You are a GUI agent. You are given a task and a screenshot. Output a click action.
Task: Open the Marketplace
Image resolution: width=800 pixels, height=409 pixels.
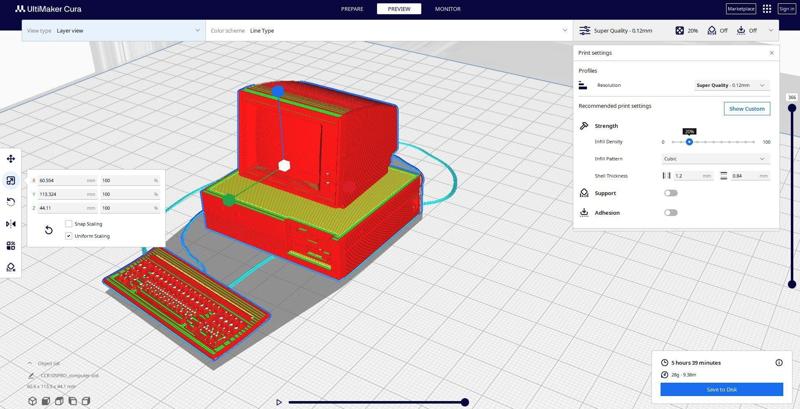[741, 9]
